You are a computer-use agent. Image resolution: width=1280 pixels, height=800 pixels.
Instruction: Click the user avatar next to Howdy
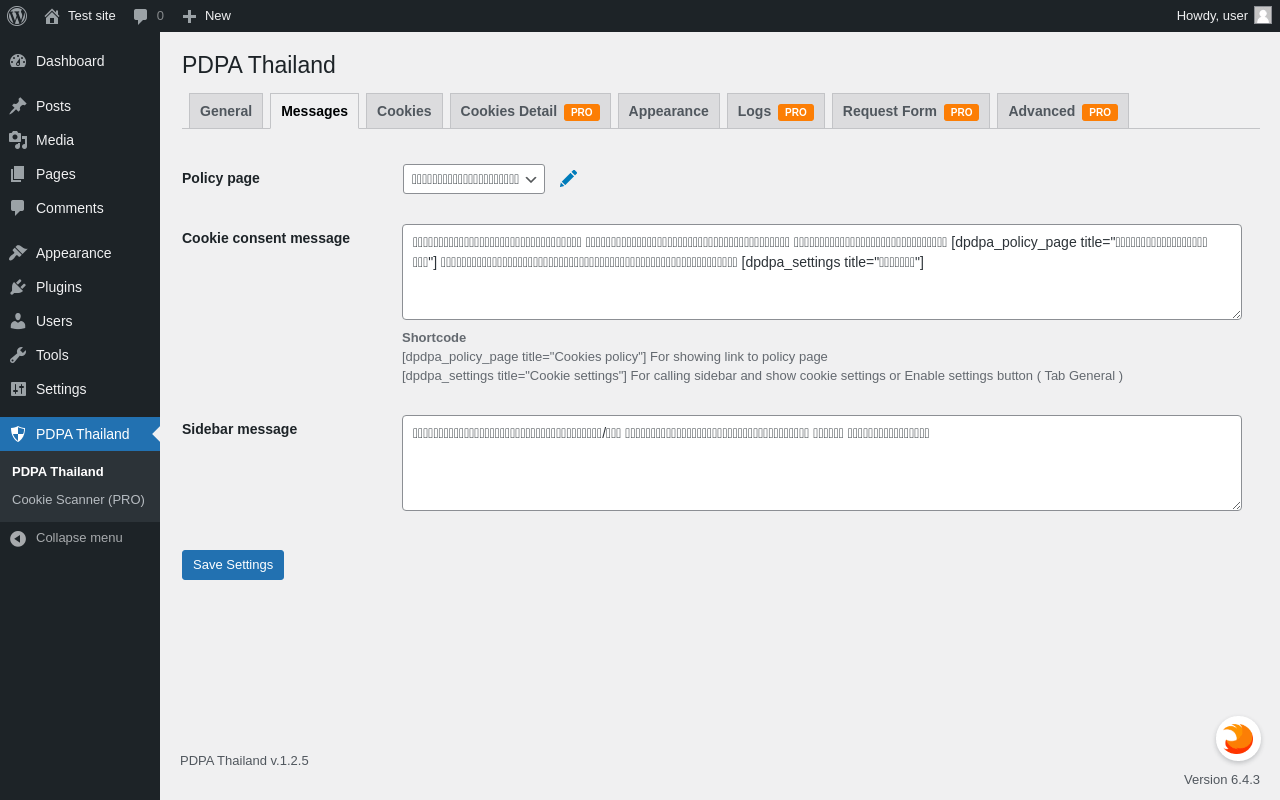1263,15
